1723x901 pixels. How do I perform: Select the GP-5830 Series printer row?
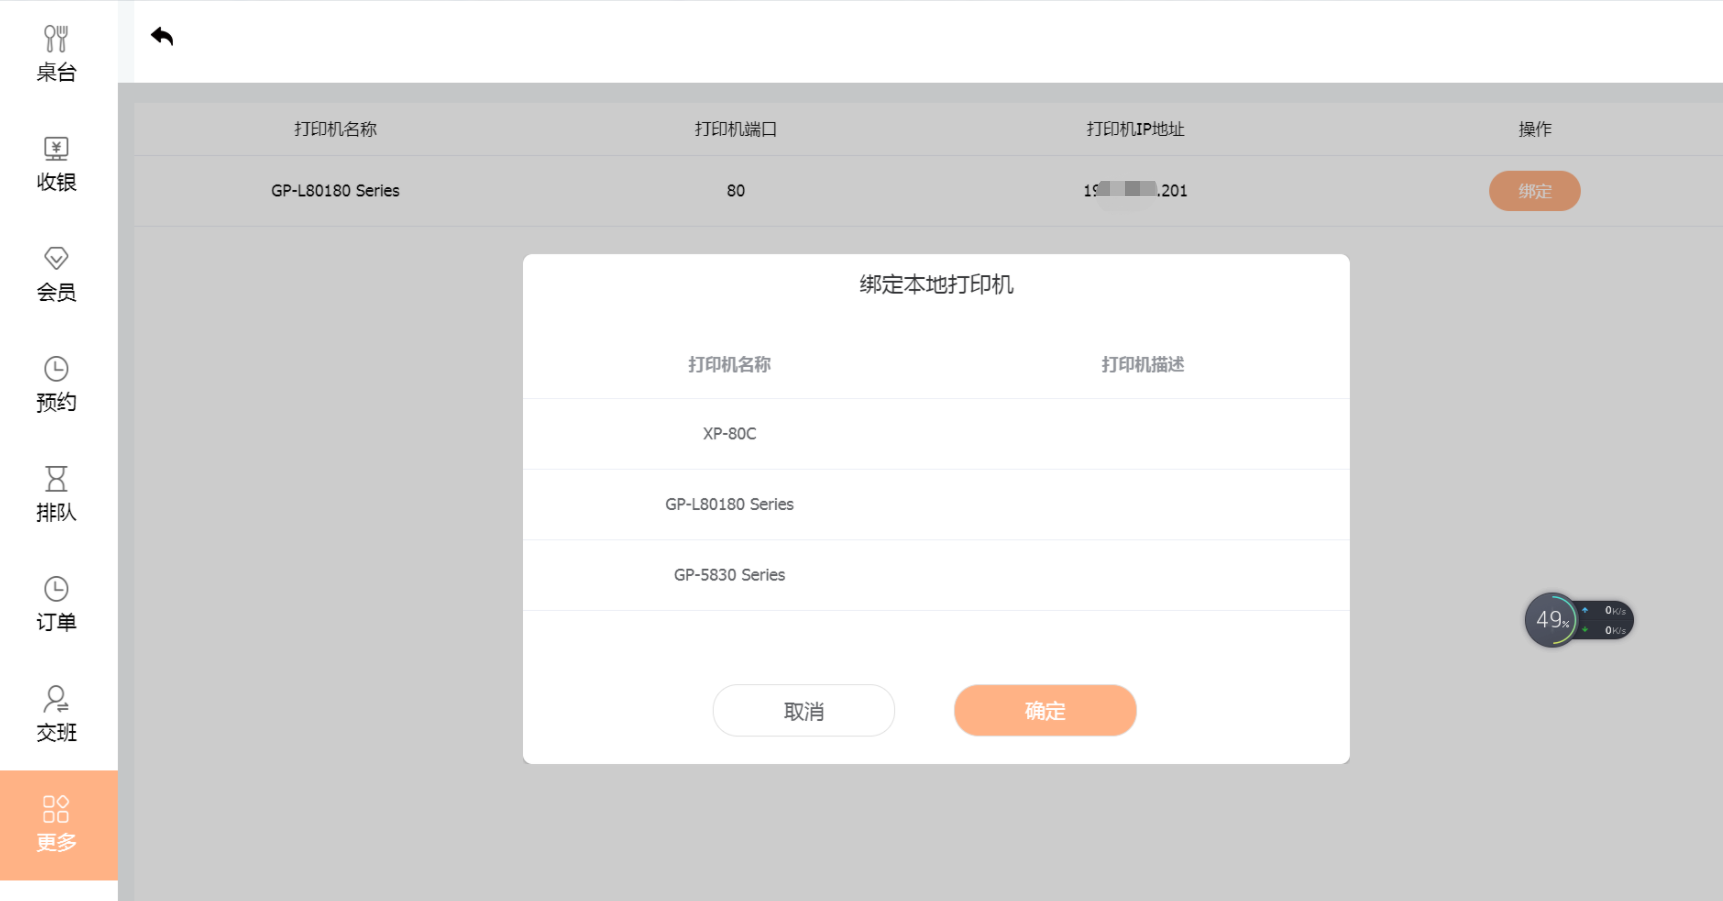pyautogui.click(x=936, y=575)
